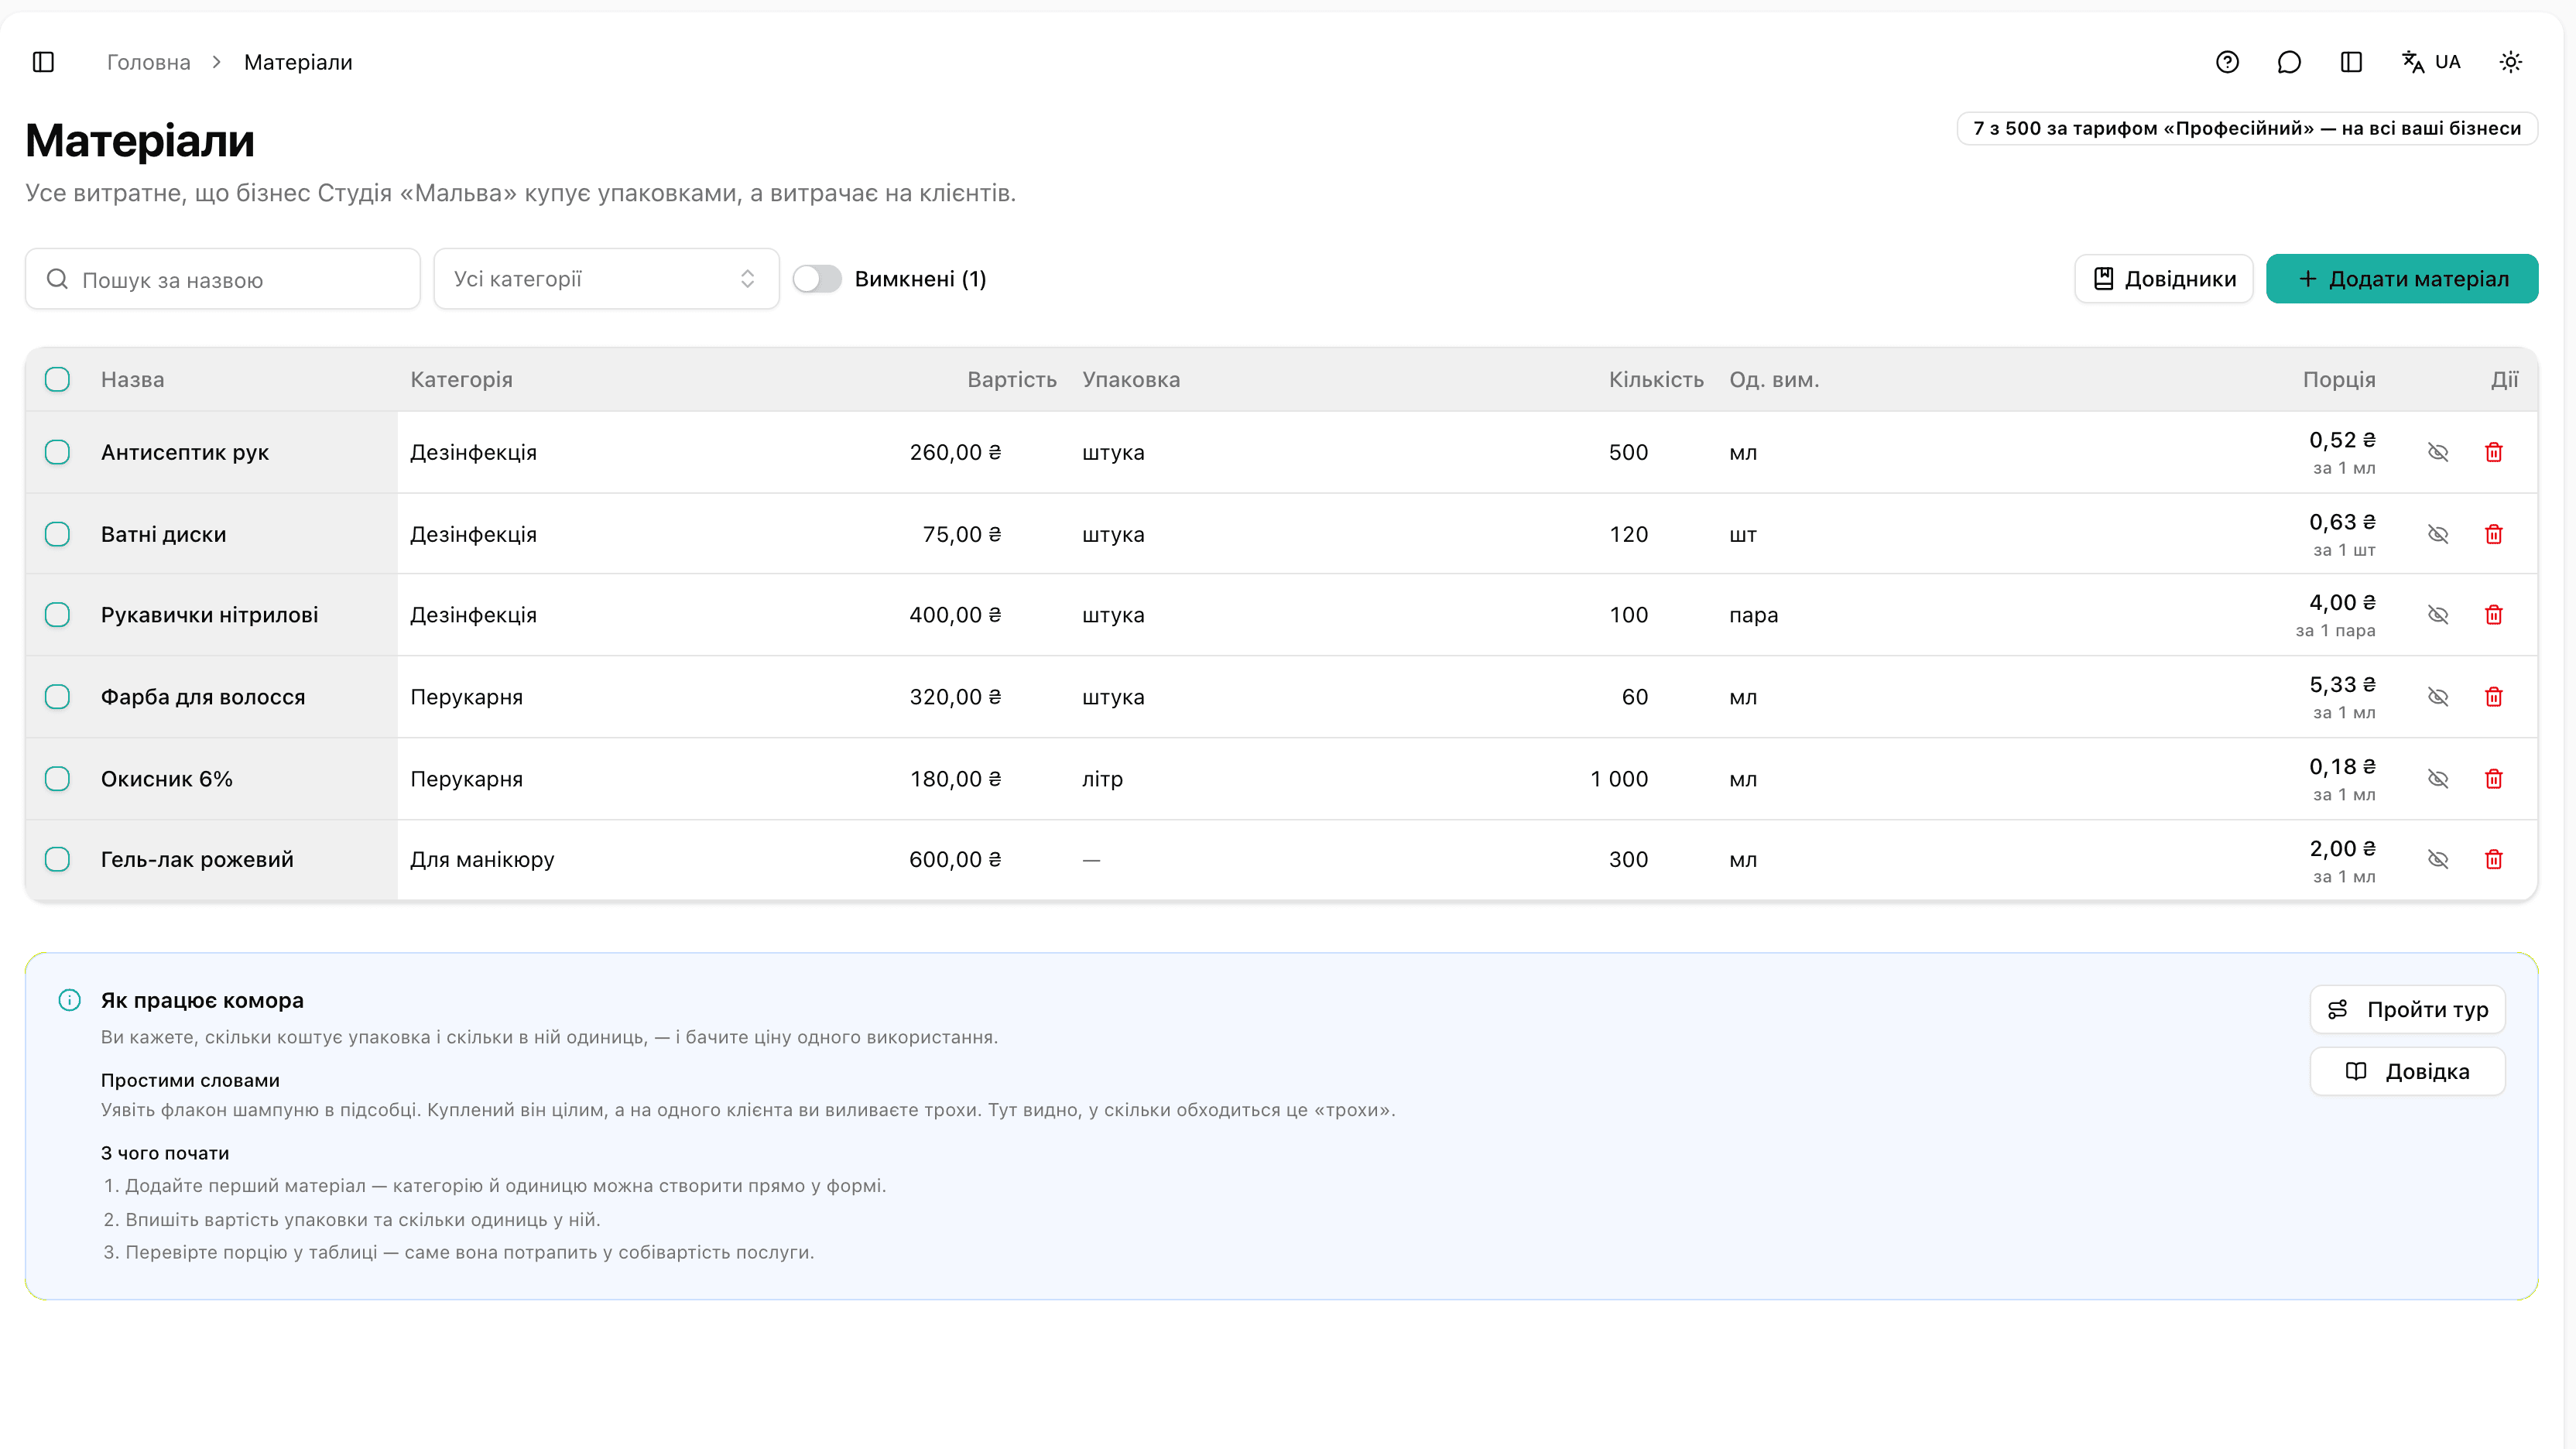Delete the Антисептик рук material
Screen dimensions: 2576x1449
[2494, 452]
